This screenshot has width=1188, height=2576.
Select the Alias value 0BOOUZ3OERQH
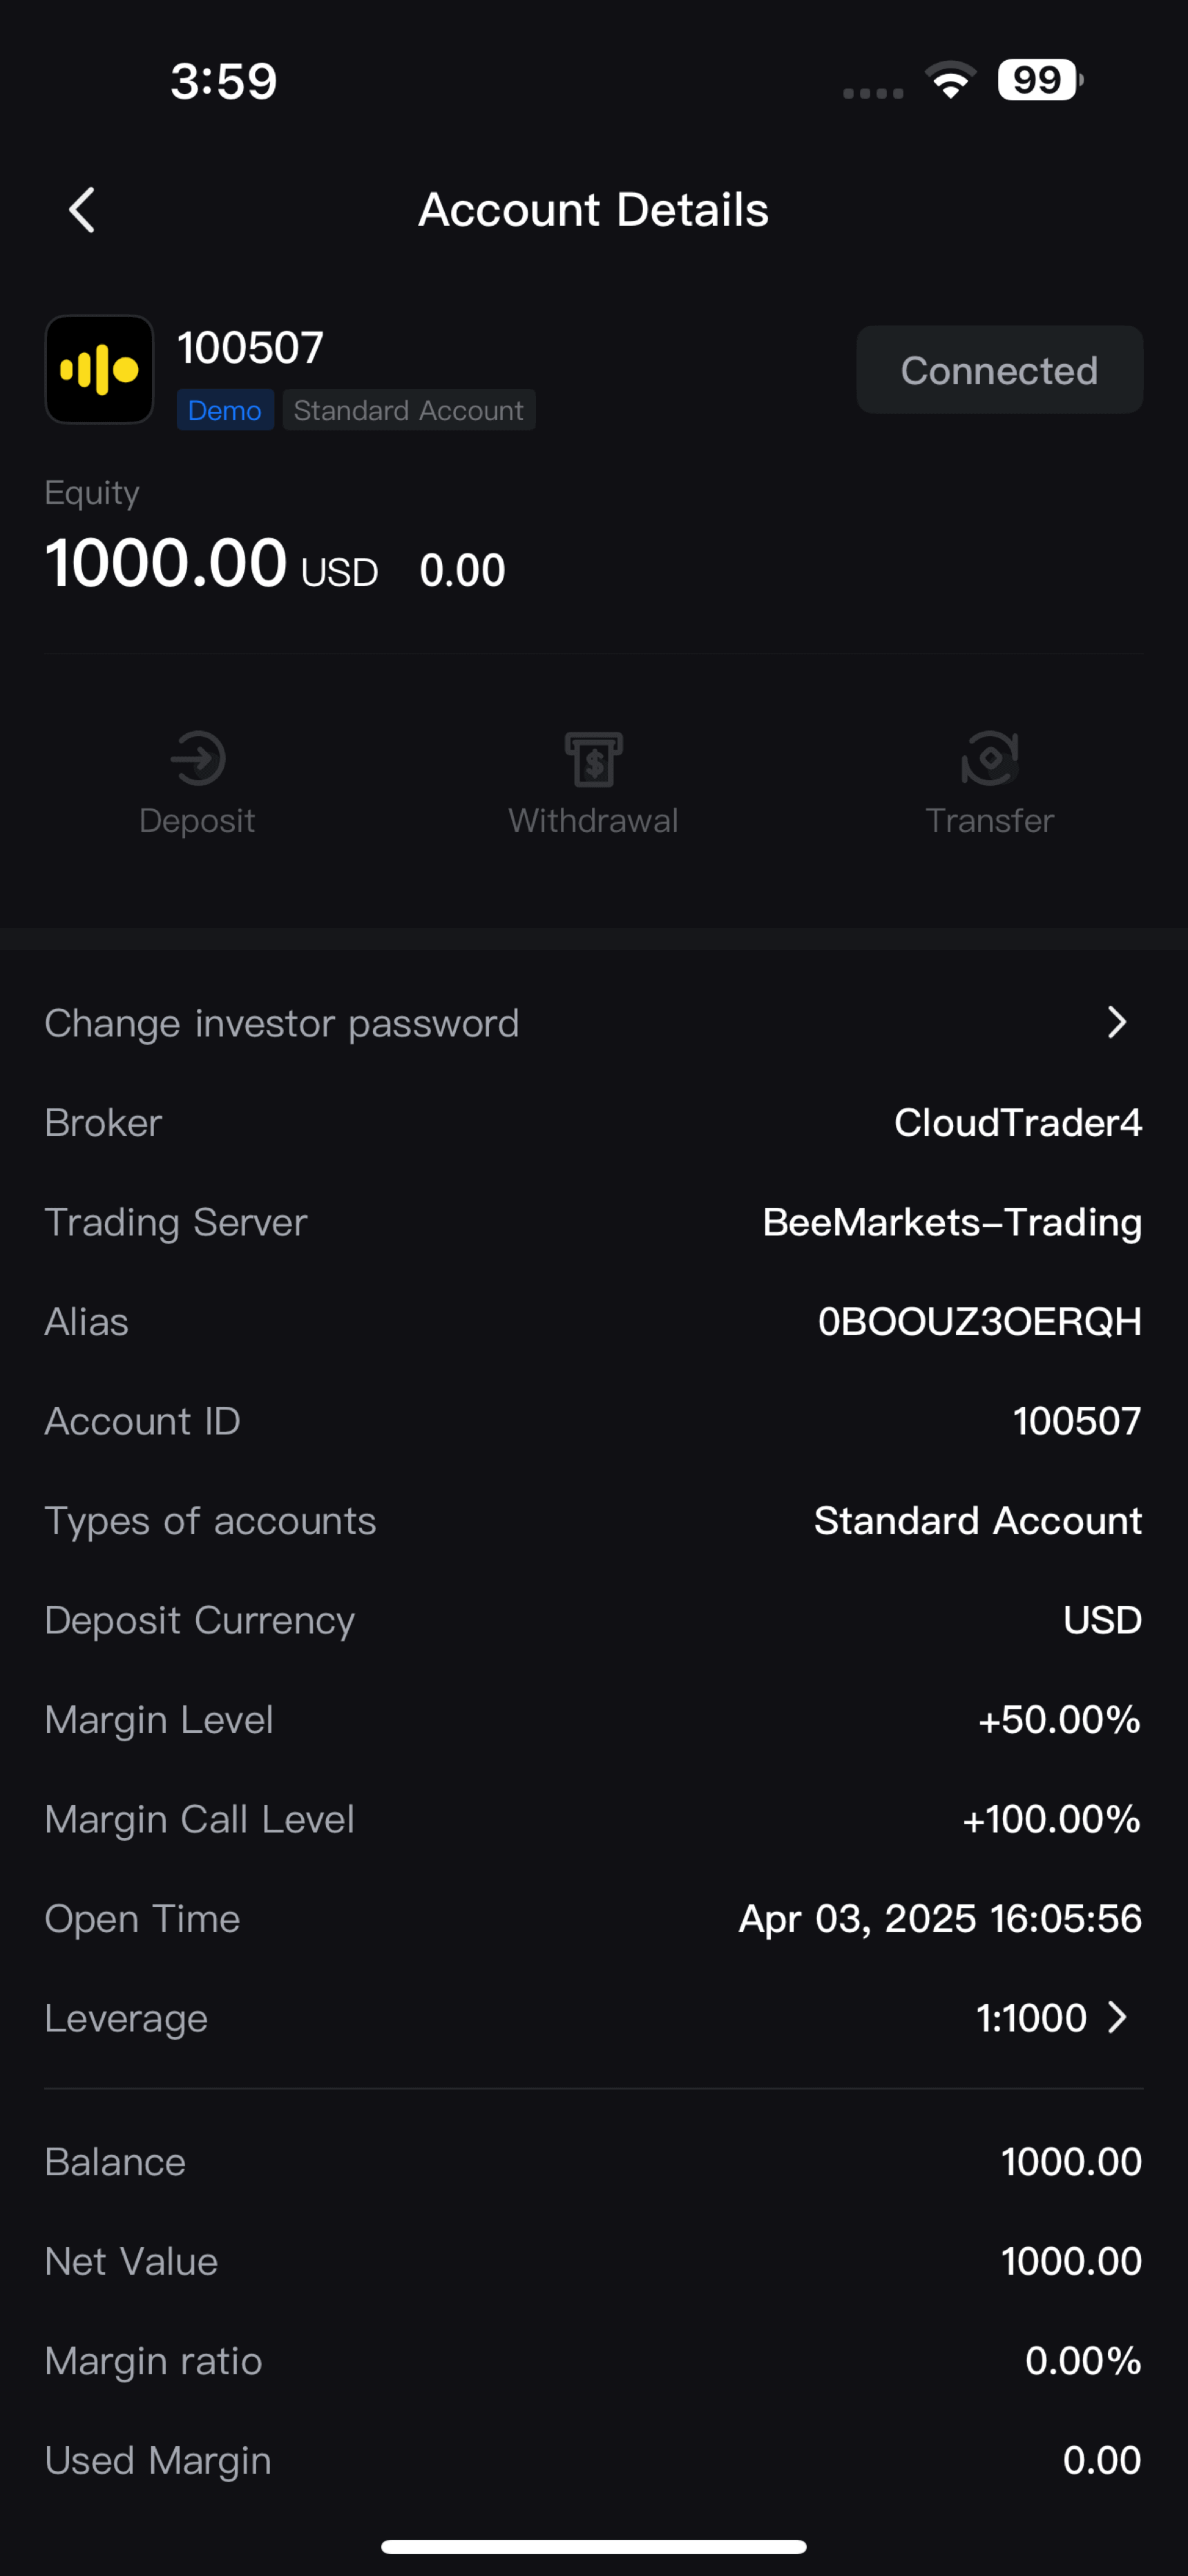click(x=979, y=1322)
